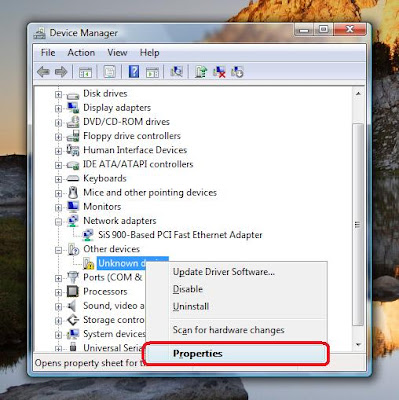Click the IDE ATA/ATAPI controllers icon
Viewport: 399px width, 400px height.
[73, 164]
